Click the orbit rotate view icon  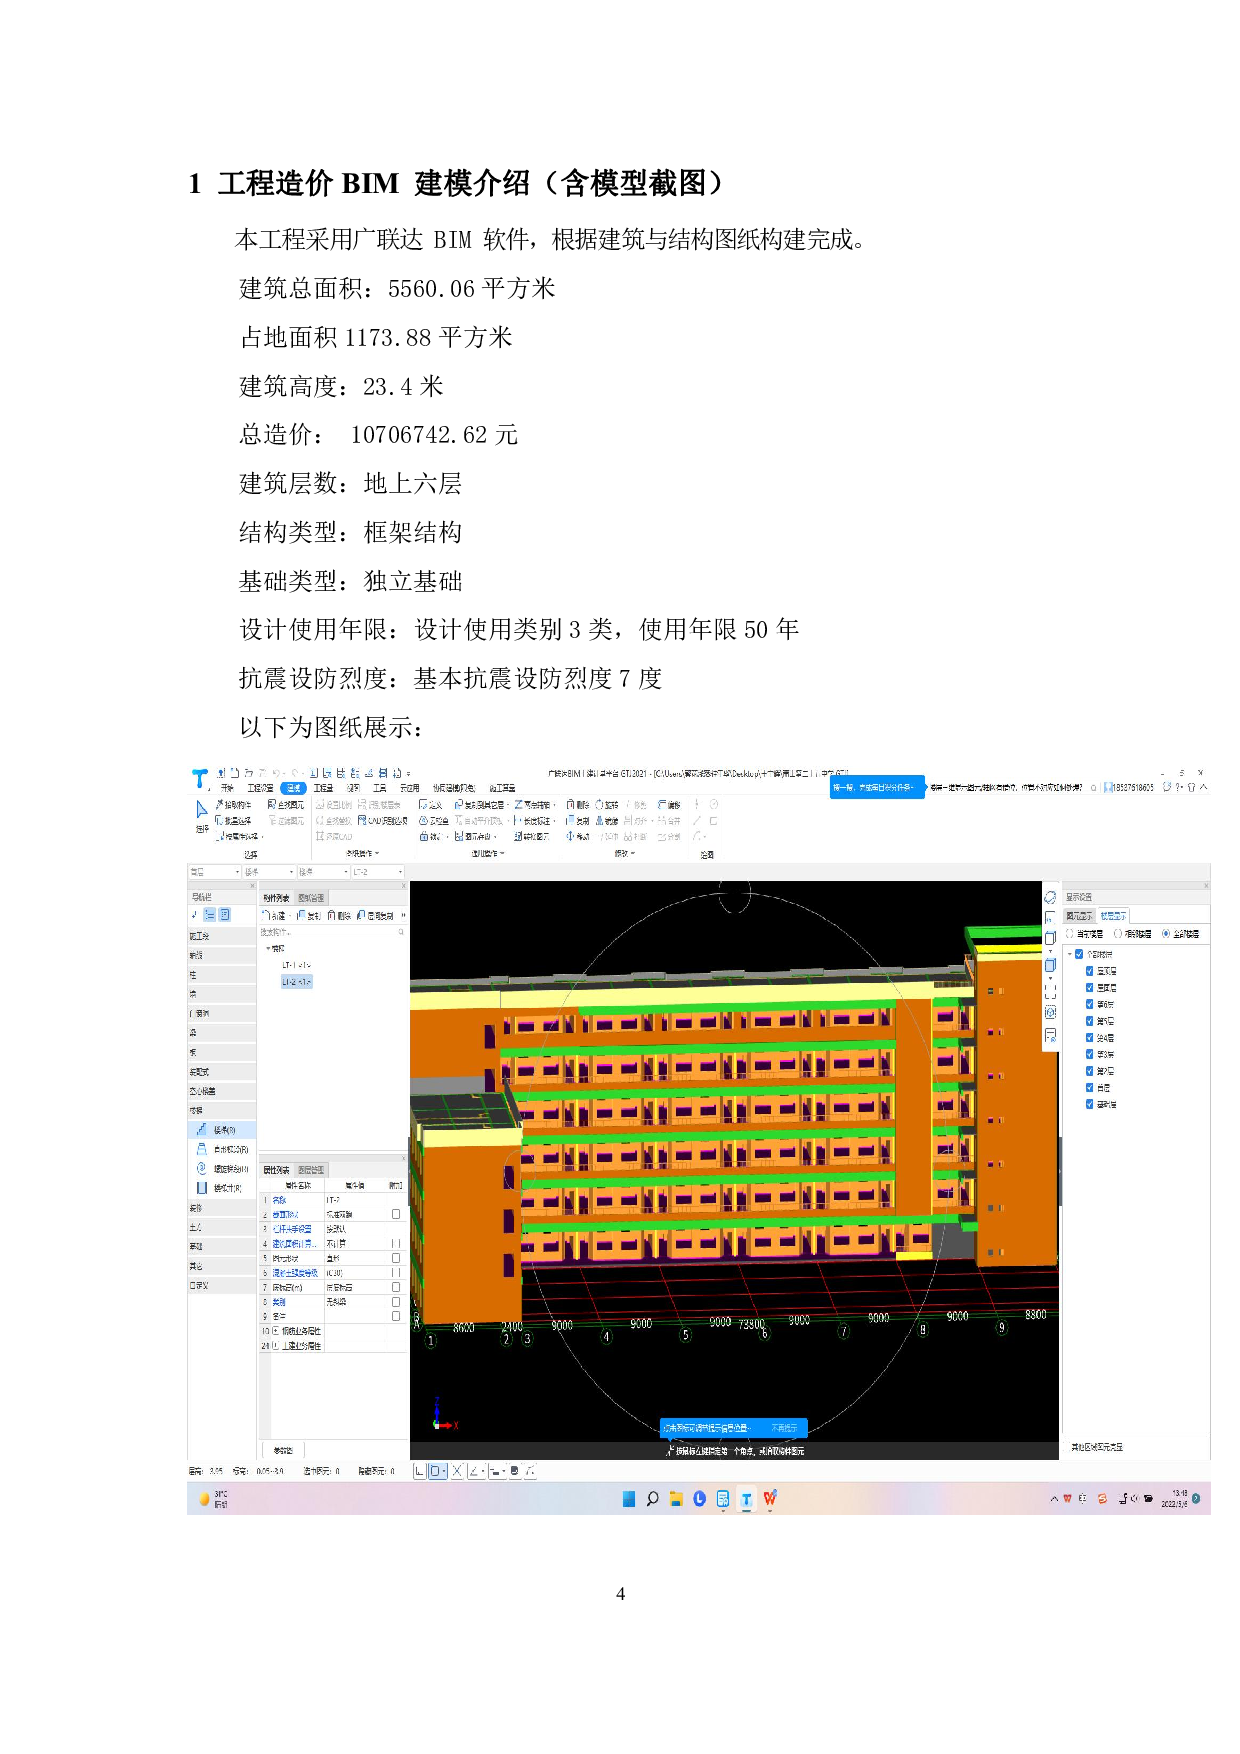click(x=1050, y=897)
